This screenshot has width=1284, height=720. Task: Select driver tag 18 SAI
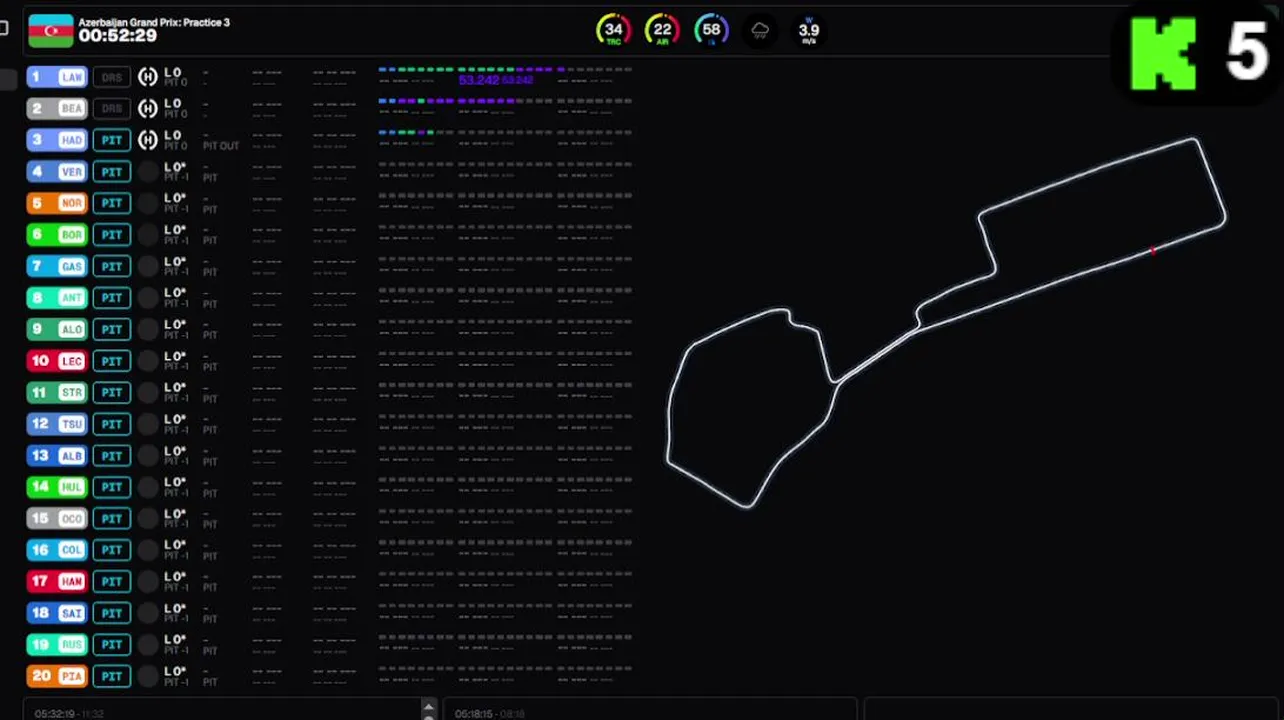coord(57,613)
